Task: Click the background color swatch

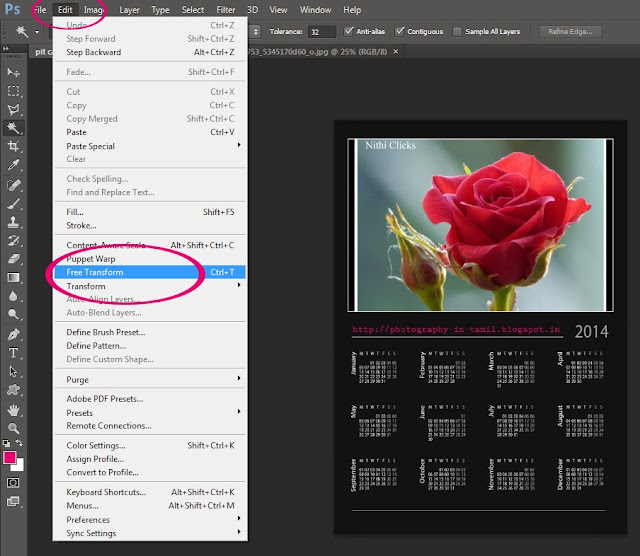Action: point(20,466)
